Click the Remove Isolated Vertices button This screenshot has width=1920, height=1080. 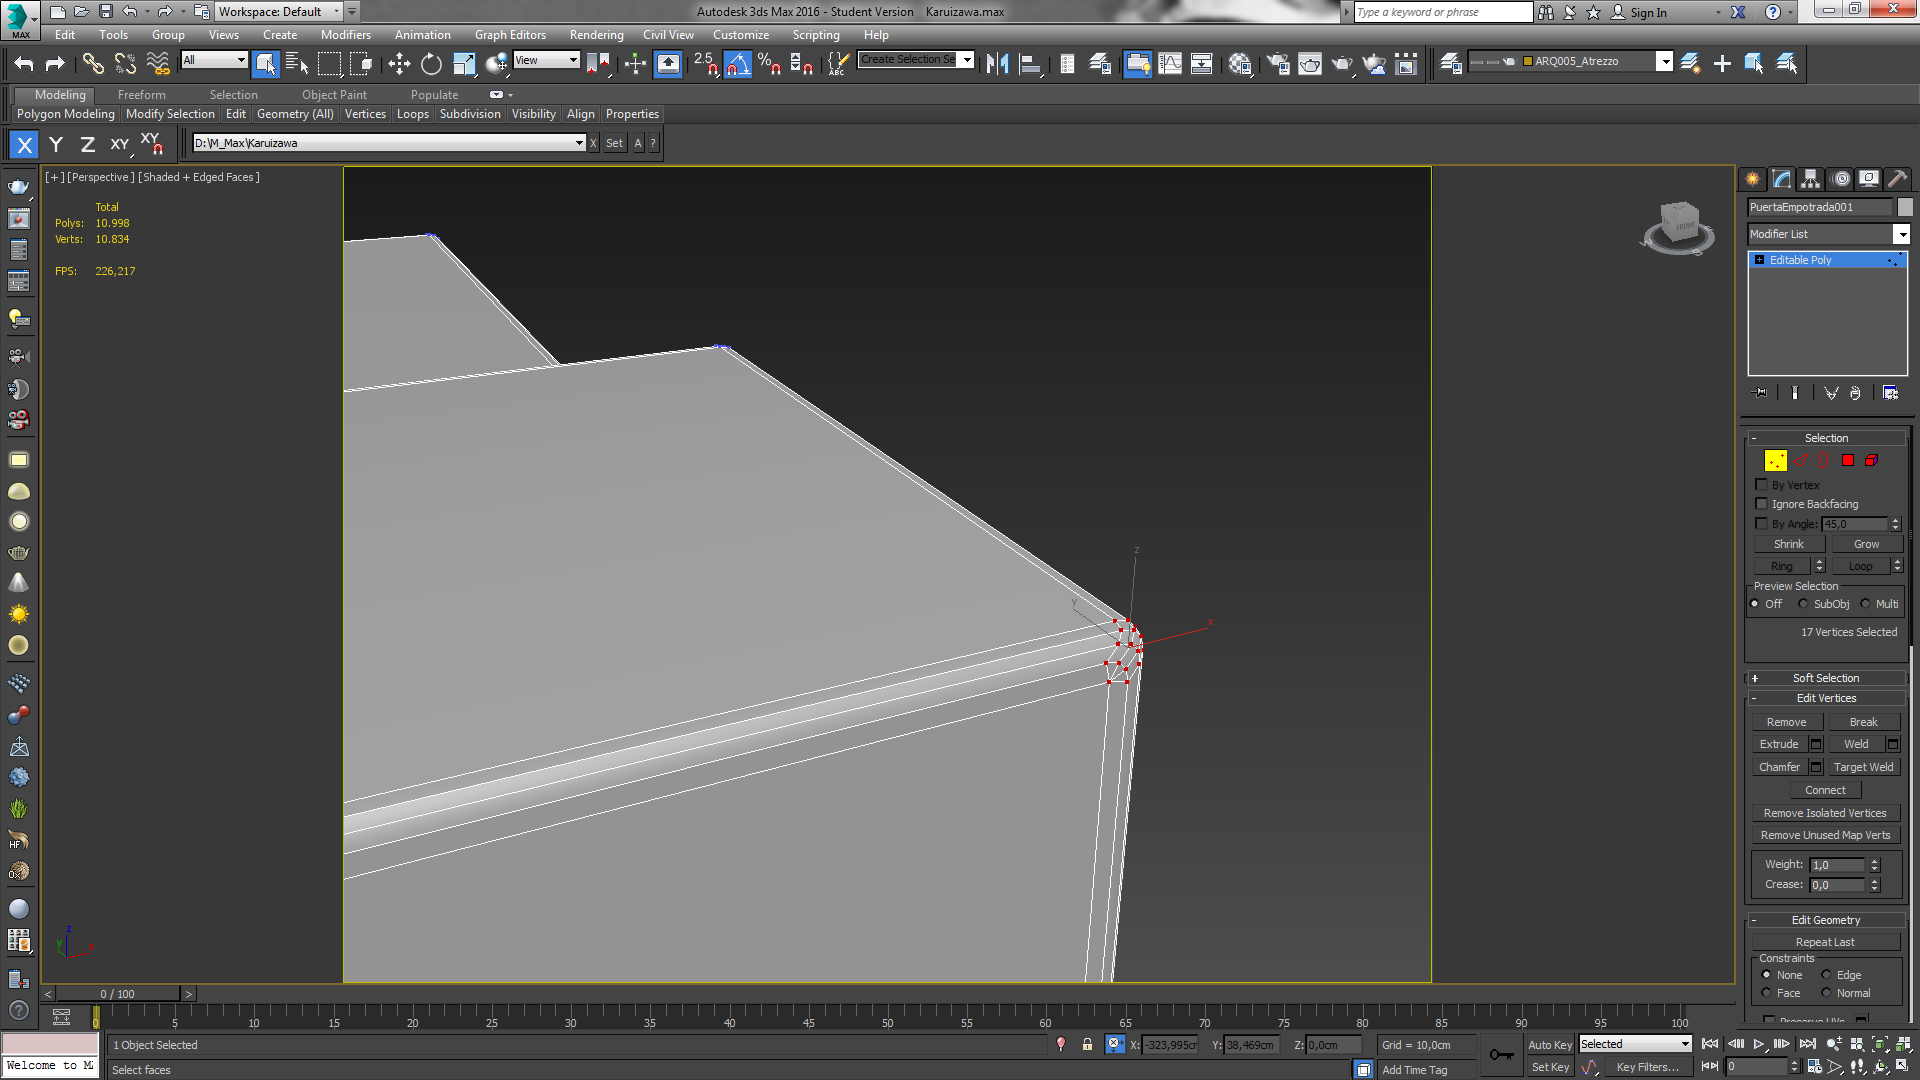pos(1825,813)
